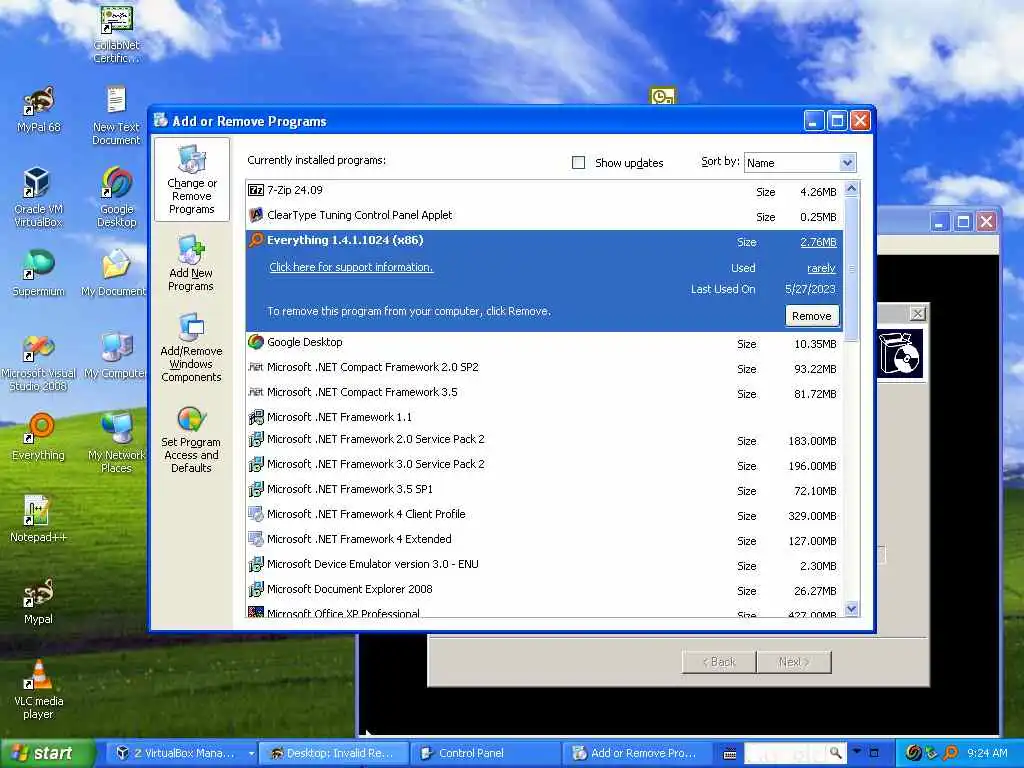The width and height of the screenshot is (1024, 768).
Task: Click Microsoft .NET Framework 1.1 icon
Action: tap(256, 417)
